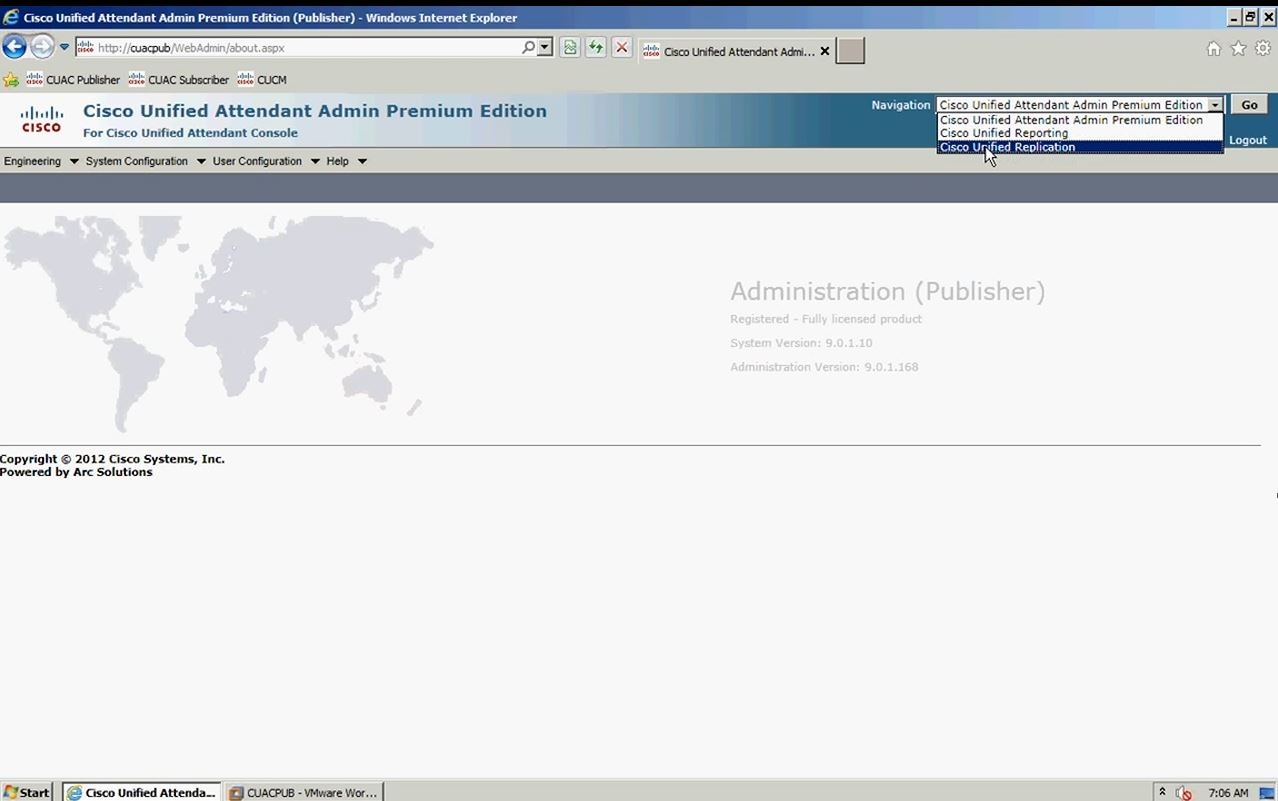Open Favorites star icon
Viewport: 1278px width, 801px height.
pos(1238,48)
